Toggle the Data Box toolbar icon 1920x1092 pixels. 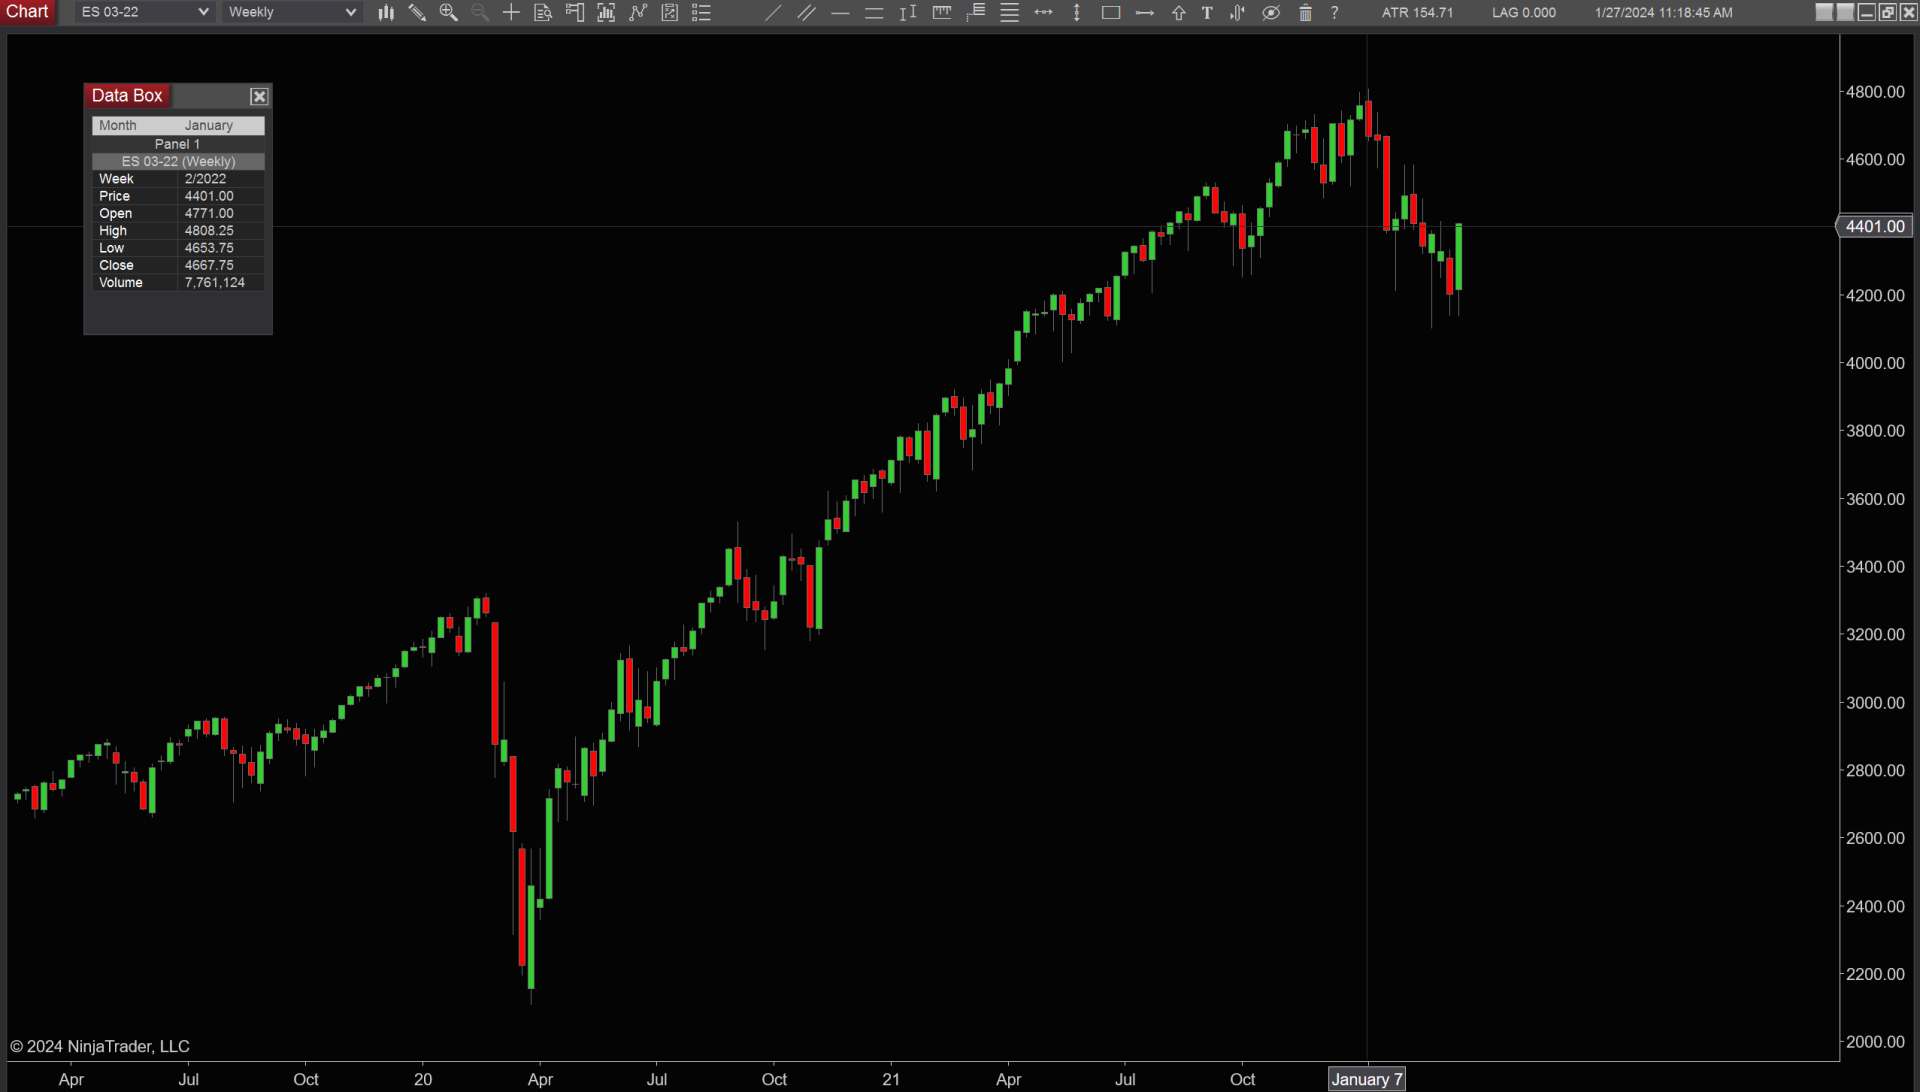(x=543, y=13)
